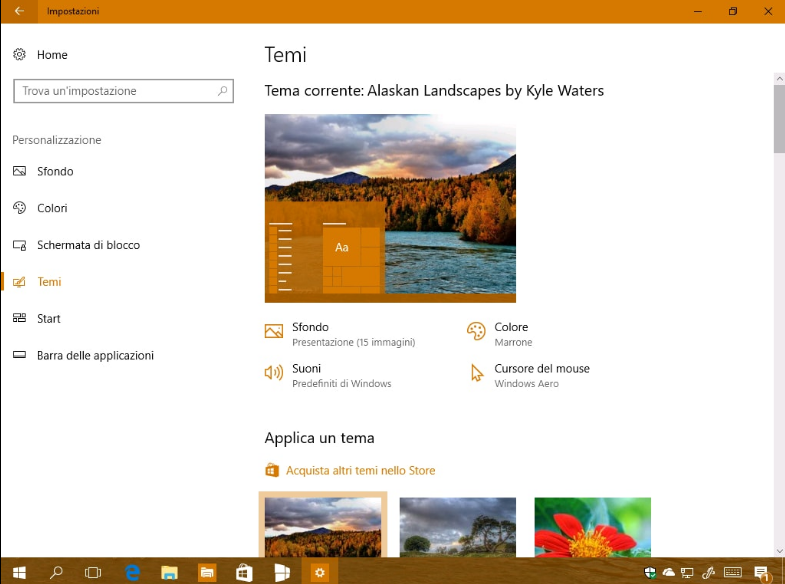Click the search magnifier in settings field
This screenshot has width=785, height=584.
tap(222, 91)
